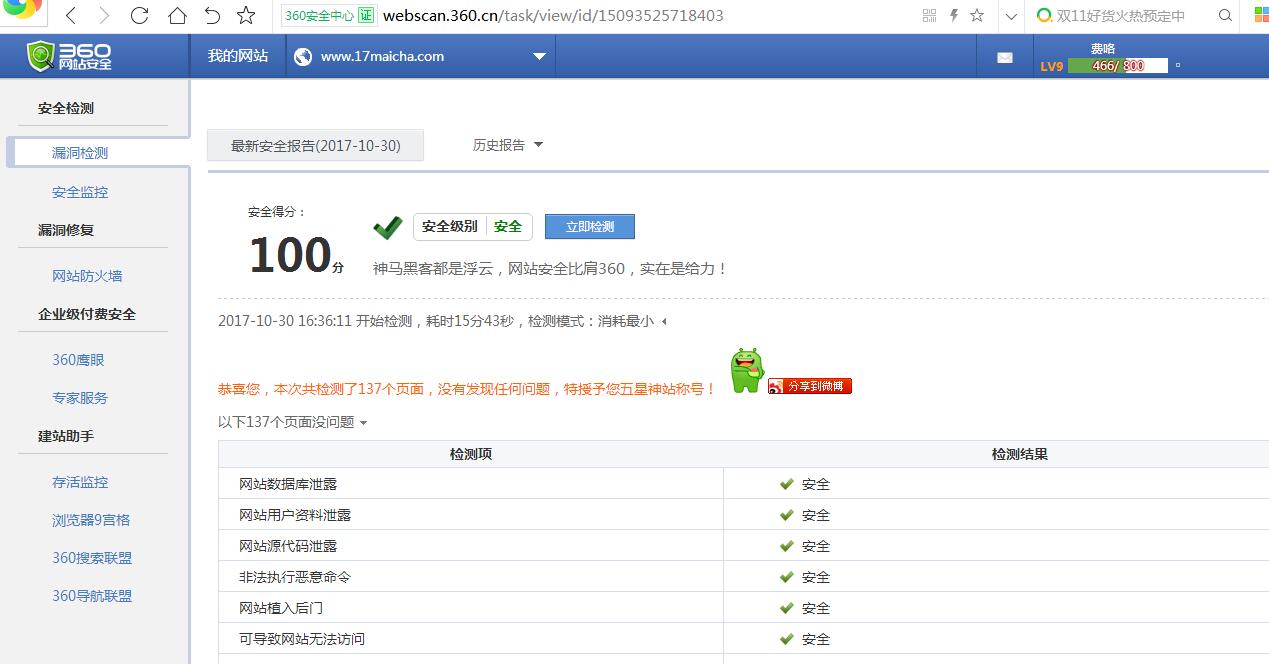
Task: Click the browser forward arrow
Action: (104, 16)
